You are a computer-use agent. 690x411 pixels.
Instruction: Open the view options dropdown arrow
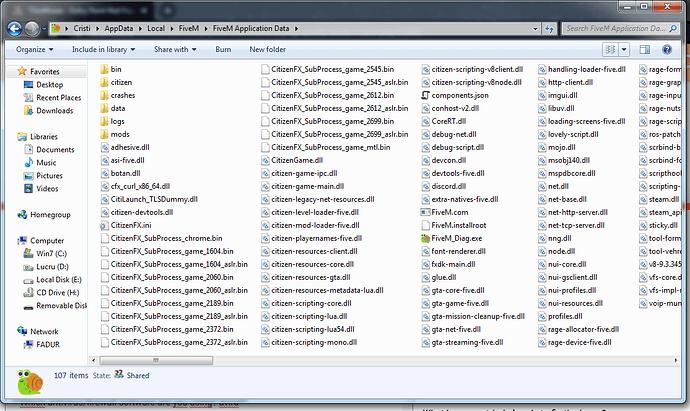click(x=624, y=49)
